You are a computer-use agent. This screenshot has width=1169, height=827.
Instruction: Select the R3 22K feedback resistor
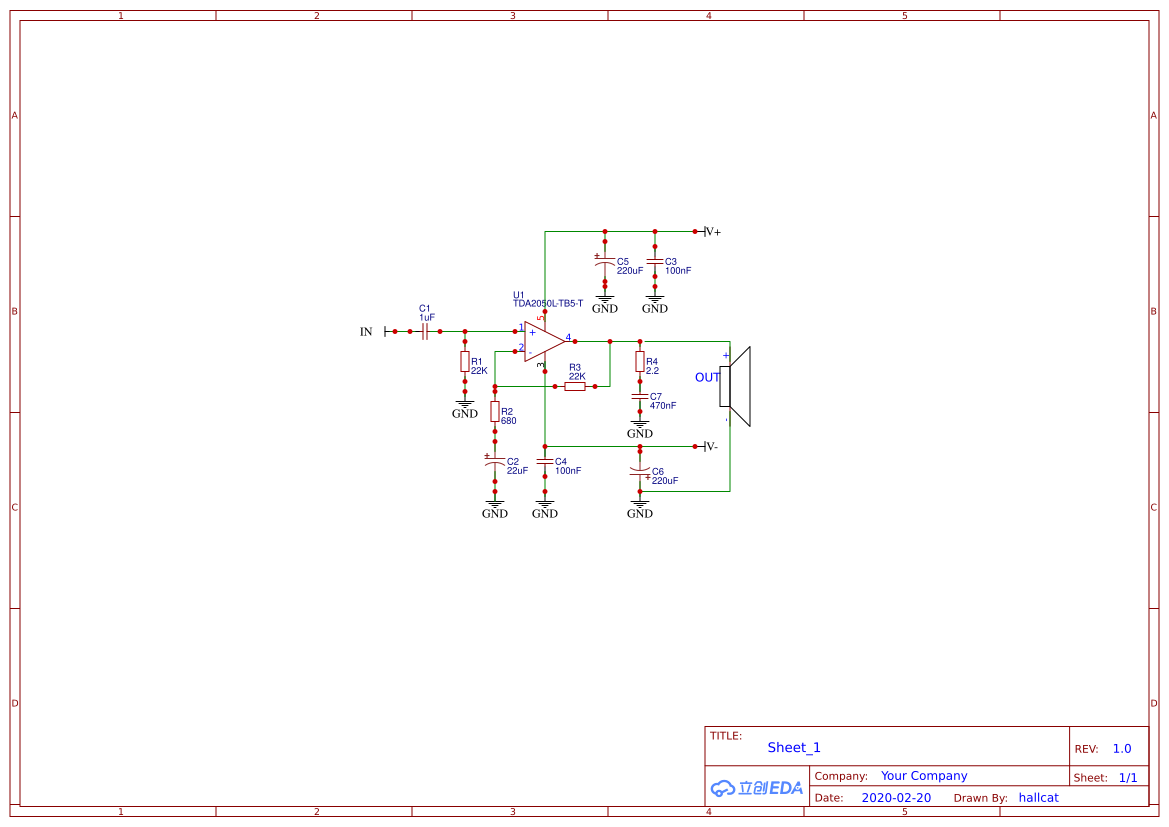[x=574, y=386]
